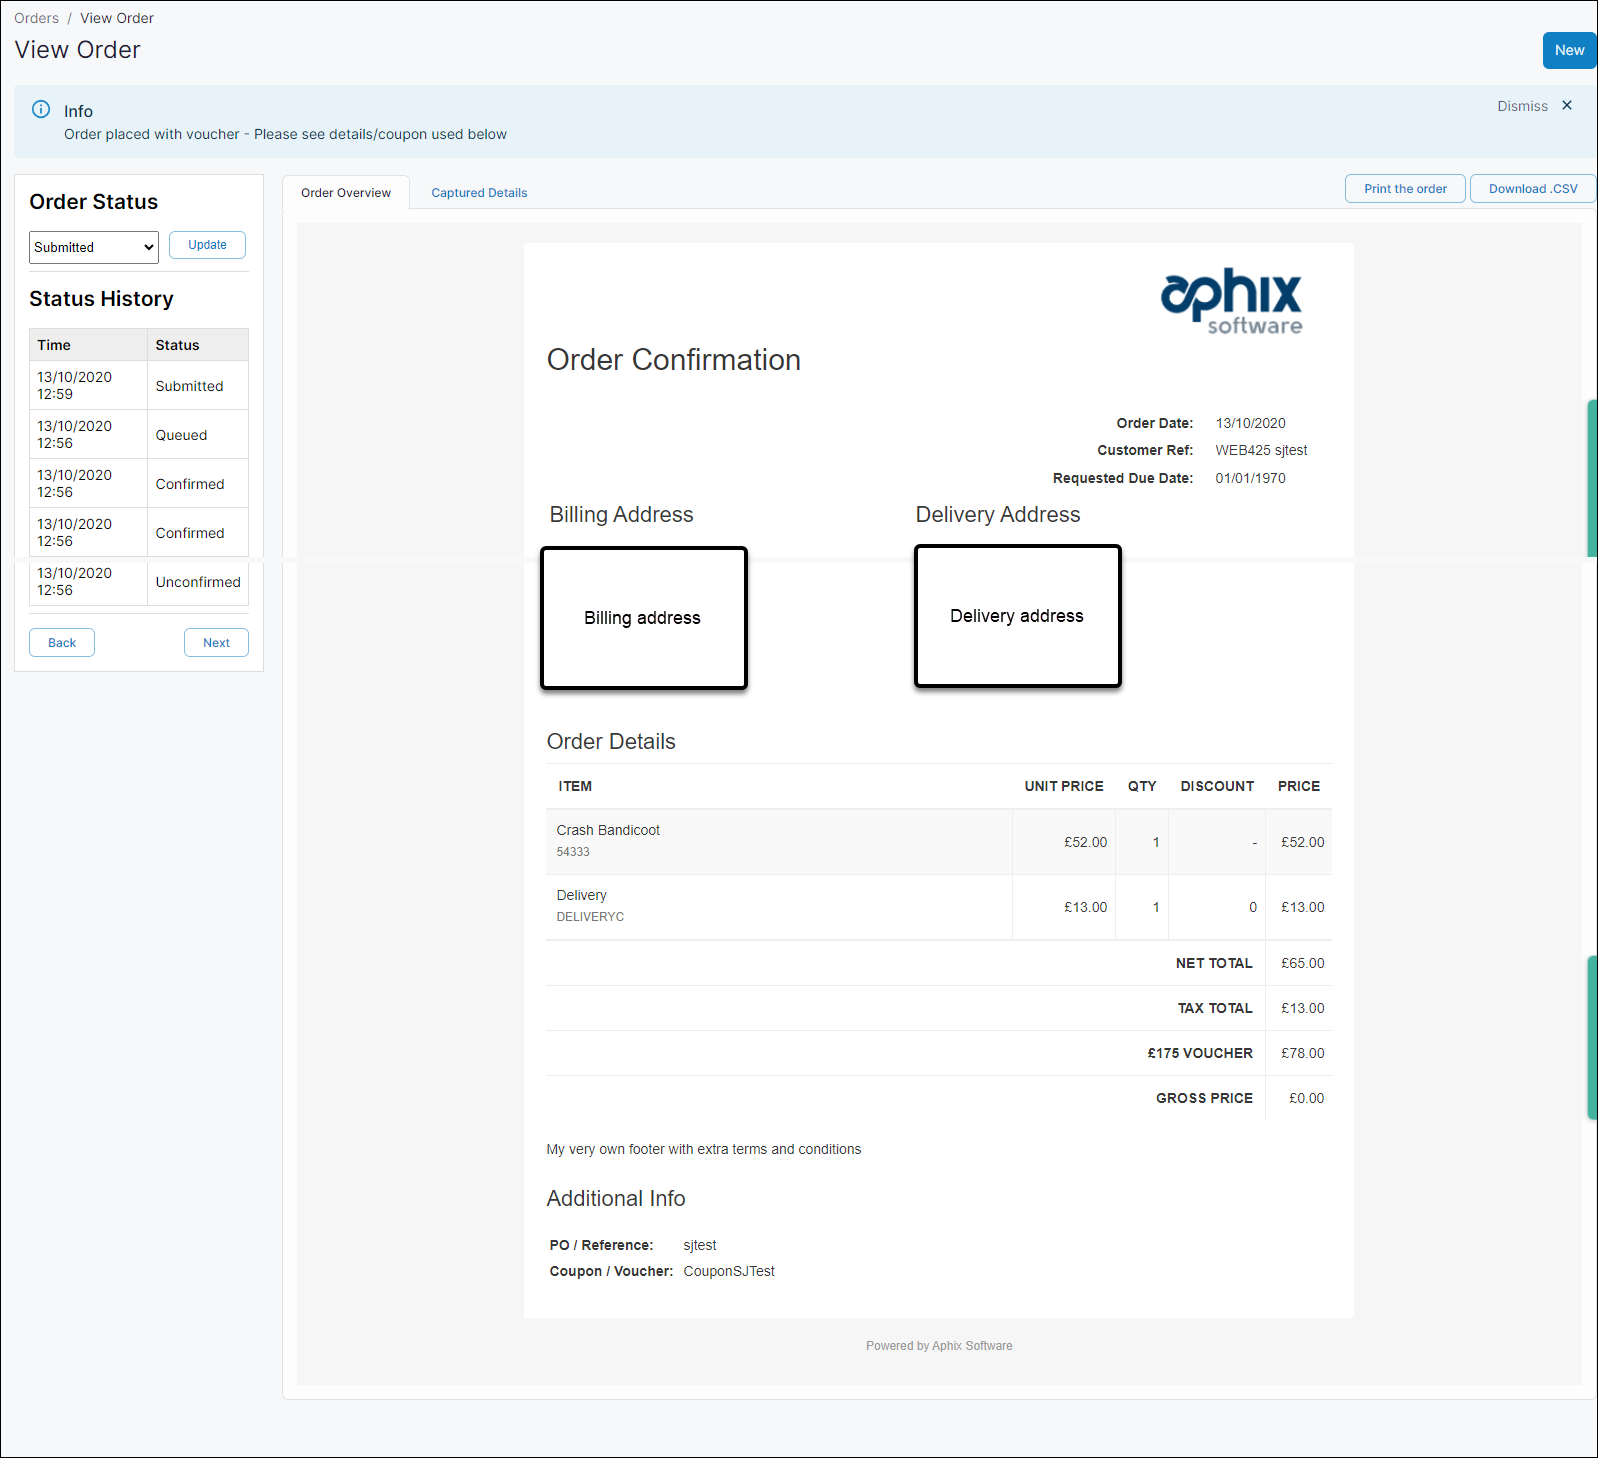This screenshot has width=1598, height=1458.
Task: Close the info banner with X icon
Action: coord(1567,106)
